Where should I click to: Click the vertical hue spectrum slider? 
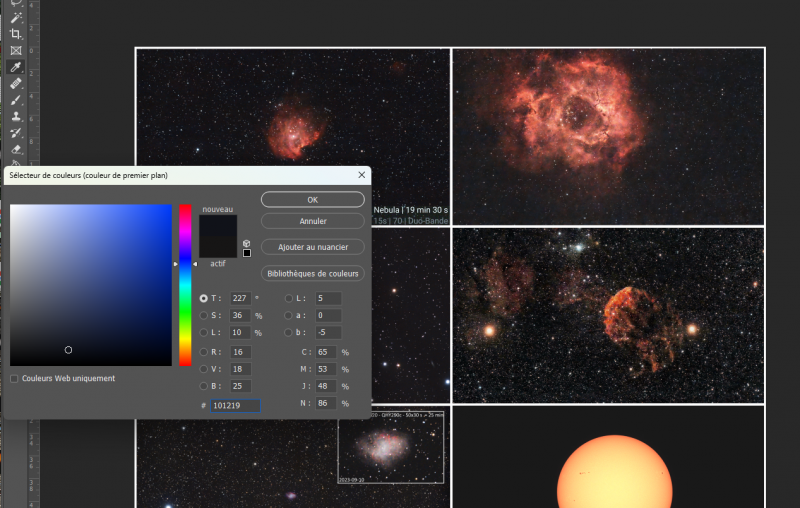[185, 285]
